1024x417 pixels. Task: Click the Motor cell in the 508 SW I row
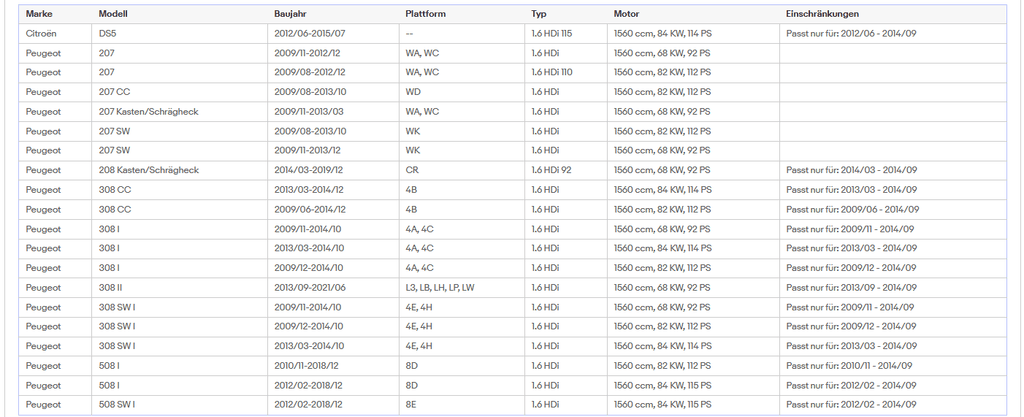[x=694, y=405]
